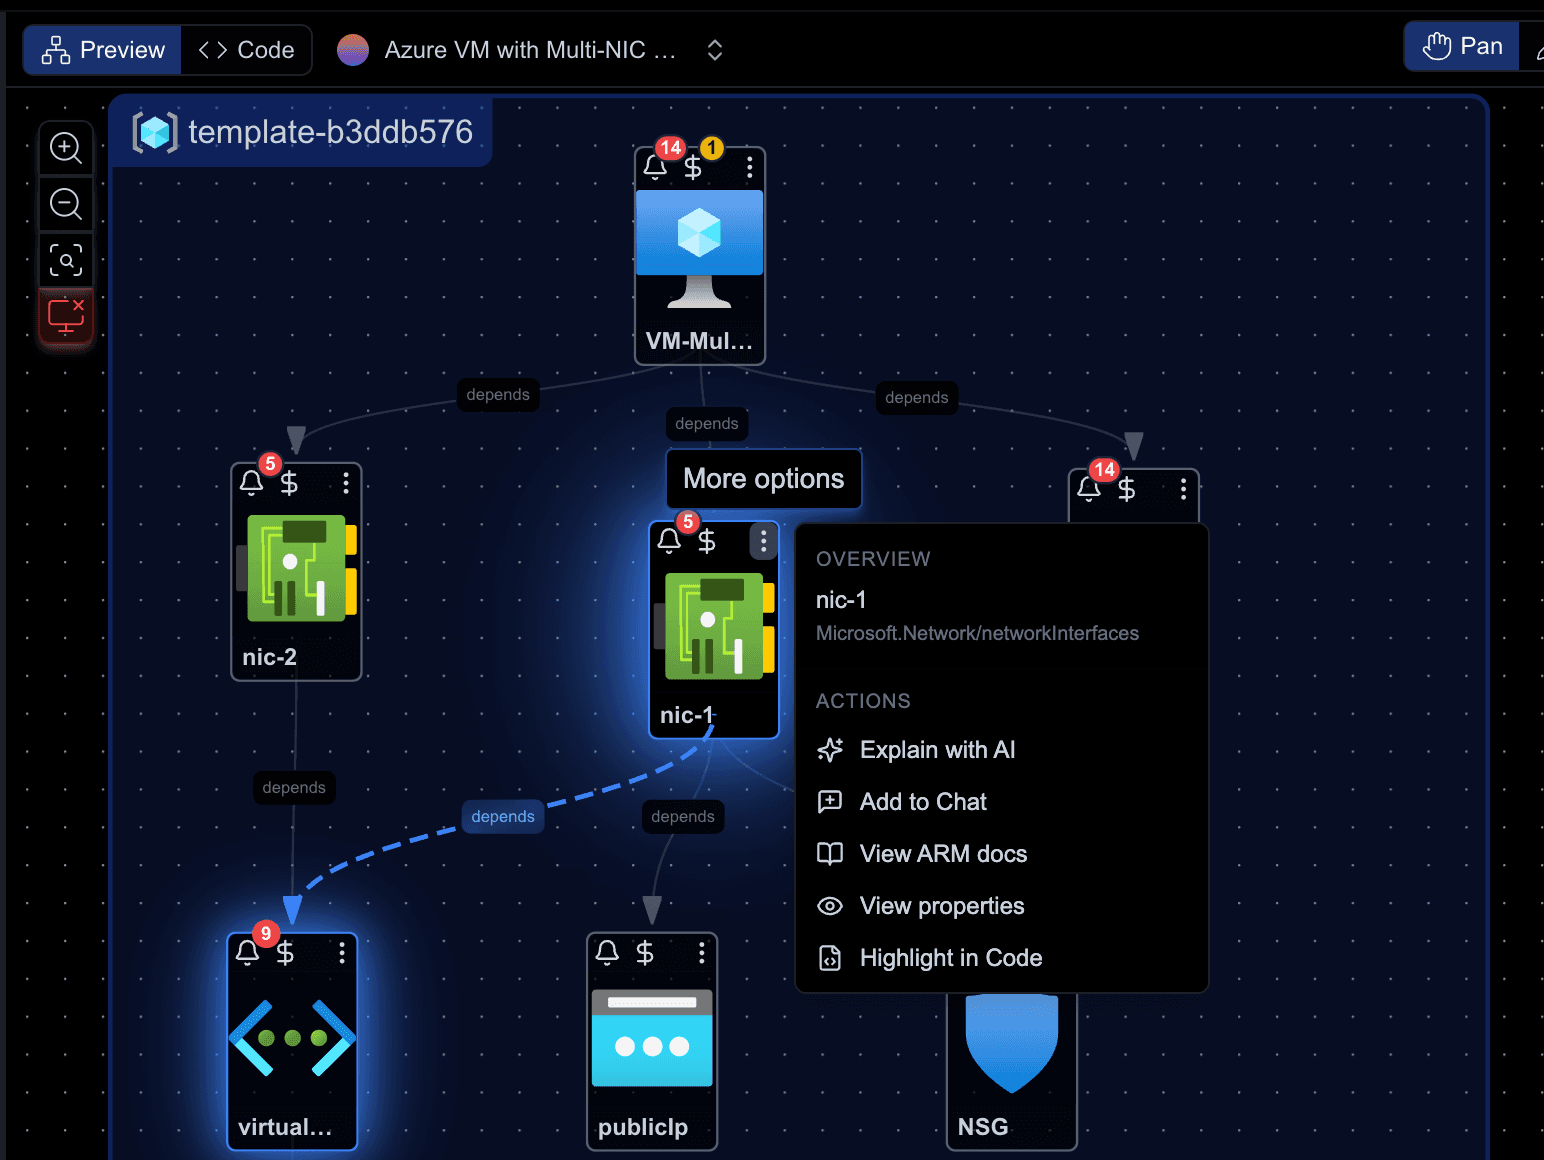This screenshot has height=1160, width=1544.
Task: Select the publicIp address icon
Action: (652, 1038)
